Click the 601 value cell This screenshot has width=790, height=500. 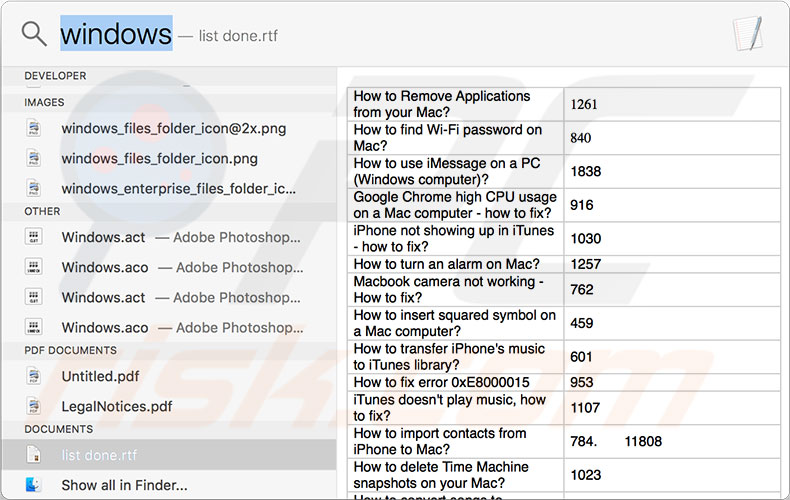(x=673, y=357)
